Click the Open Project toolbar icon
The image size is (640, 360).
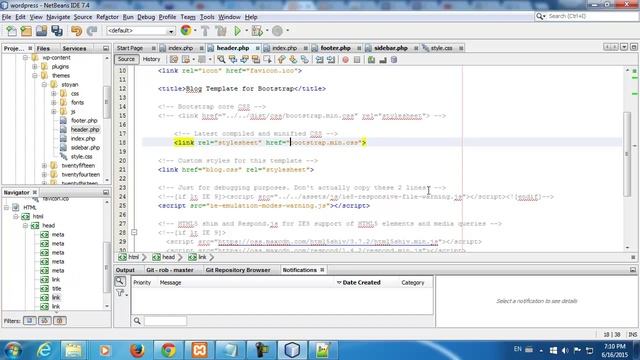tap(41, 31)
